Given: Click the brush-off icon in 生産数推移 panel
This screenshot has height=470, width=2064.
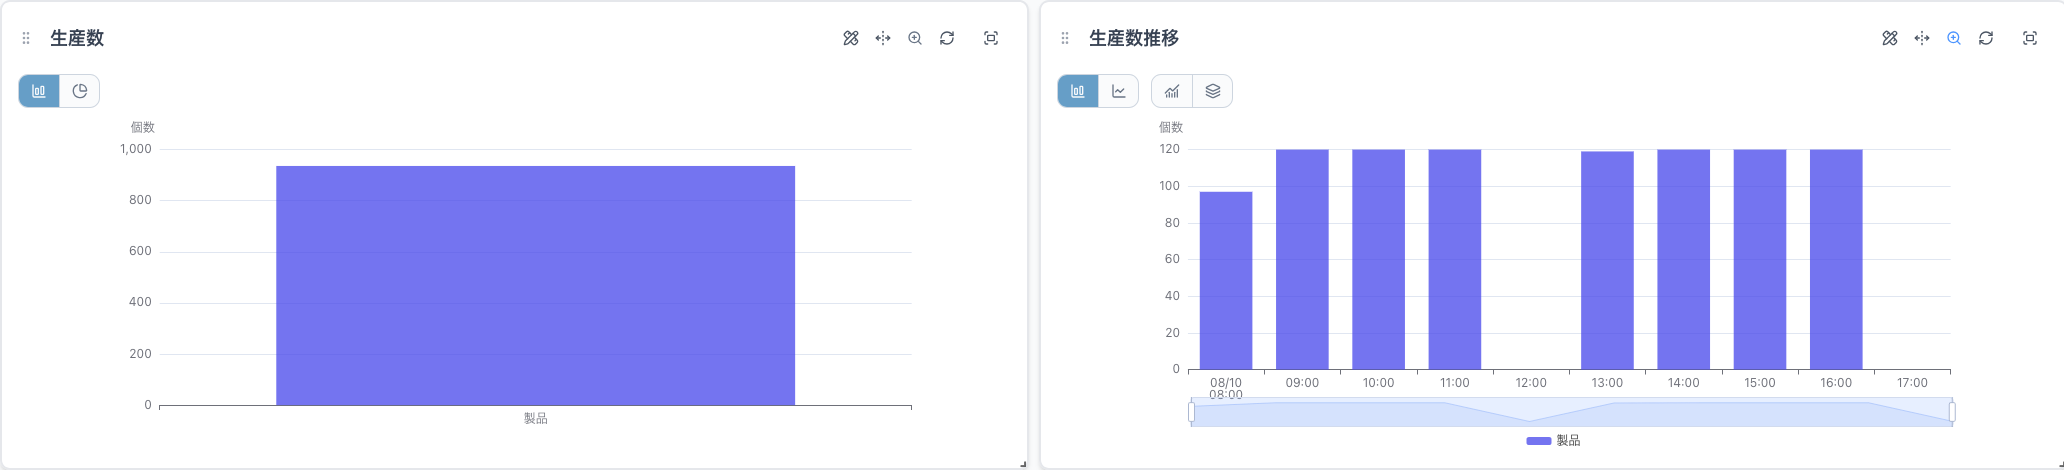Looking at the screenshot, I should (1890, 38).
